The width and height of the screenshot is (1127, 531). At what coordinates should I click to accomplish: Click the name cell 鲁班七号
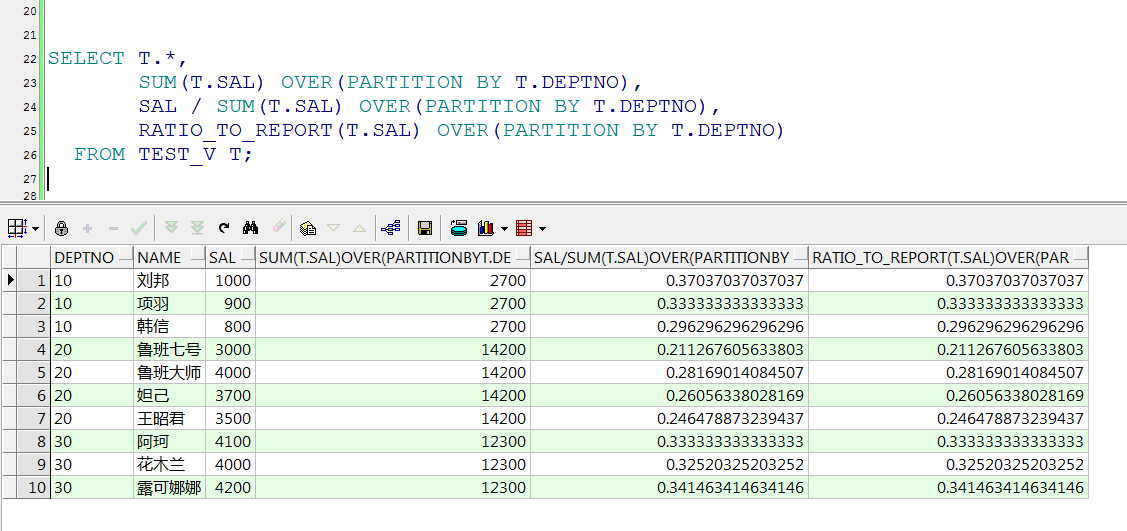[170, 349]
